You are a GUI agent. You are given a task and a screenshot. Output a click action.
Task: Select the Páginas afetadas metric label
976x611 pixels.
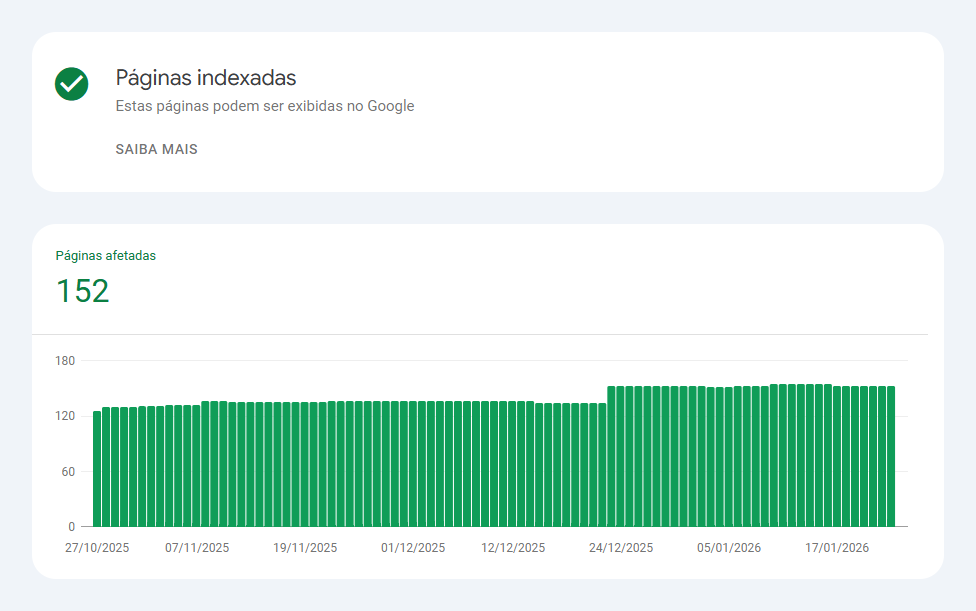[x=105, y=255]
